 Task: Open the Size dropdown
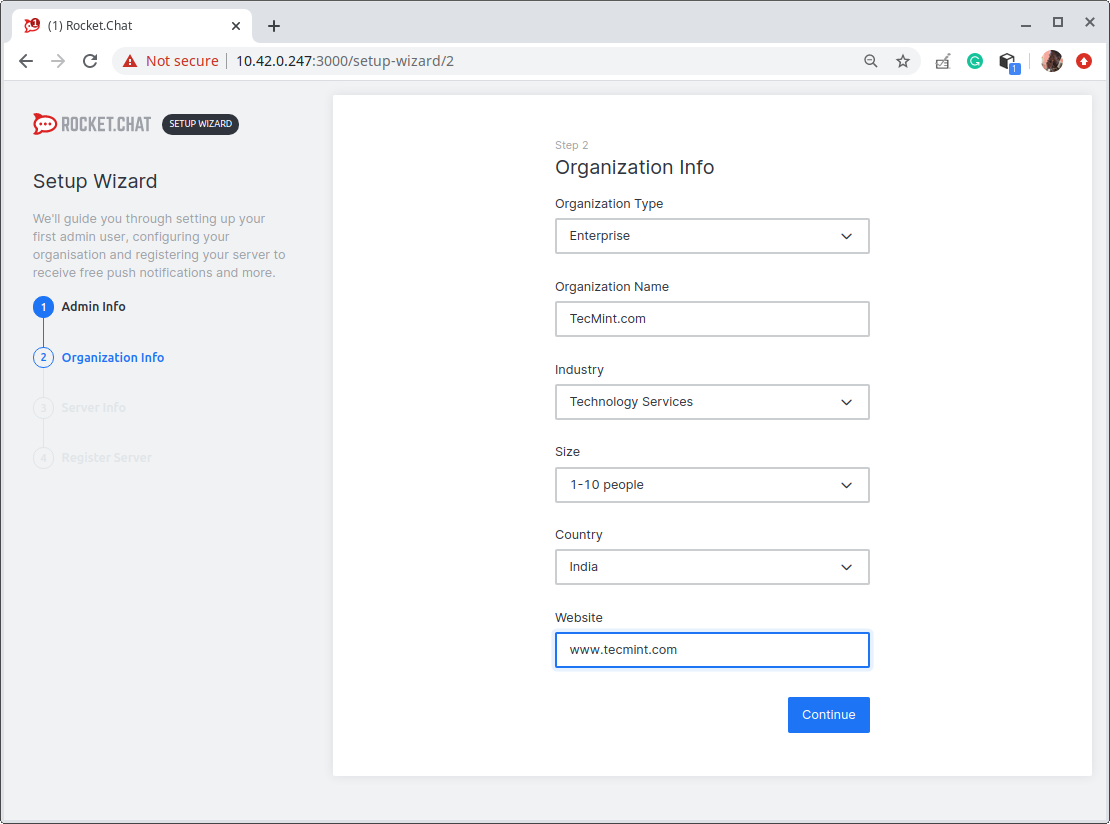pyautogui.click(x=712, y=485)
